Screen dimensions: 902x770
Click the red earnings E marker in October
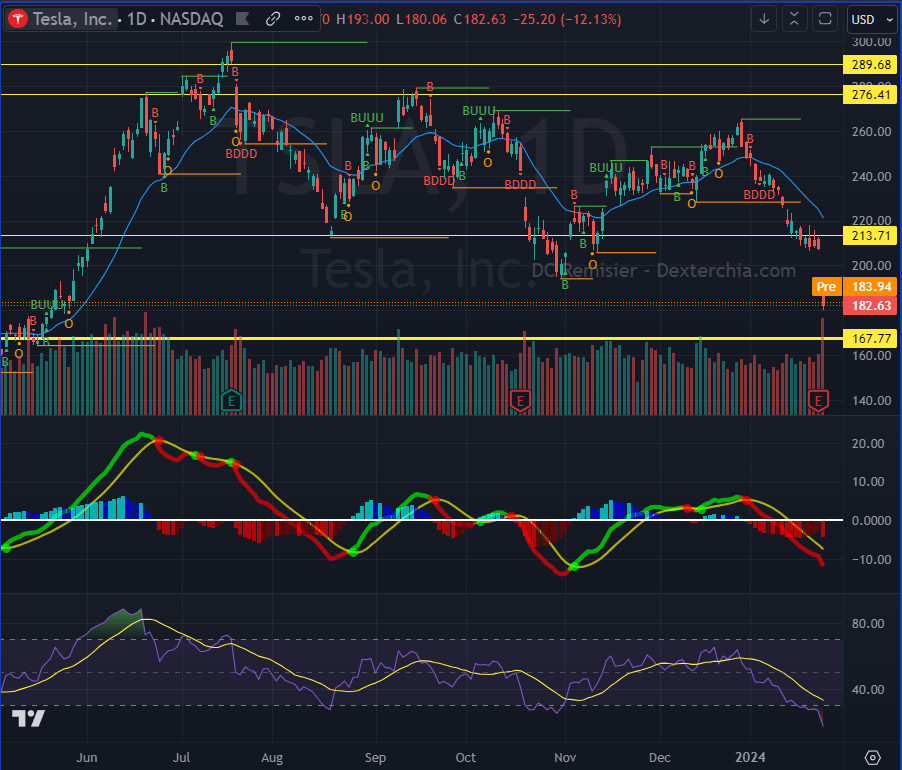520,401
